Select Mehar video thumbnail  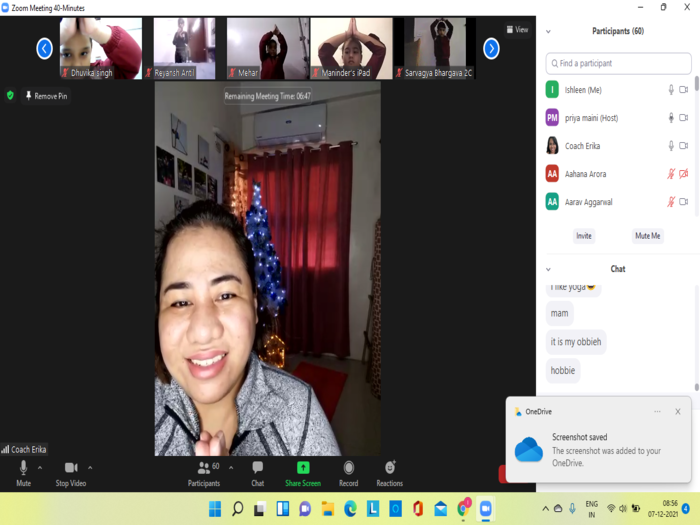tap(267, 49)
